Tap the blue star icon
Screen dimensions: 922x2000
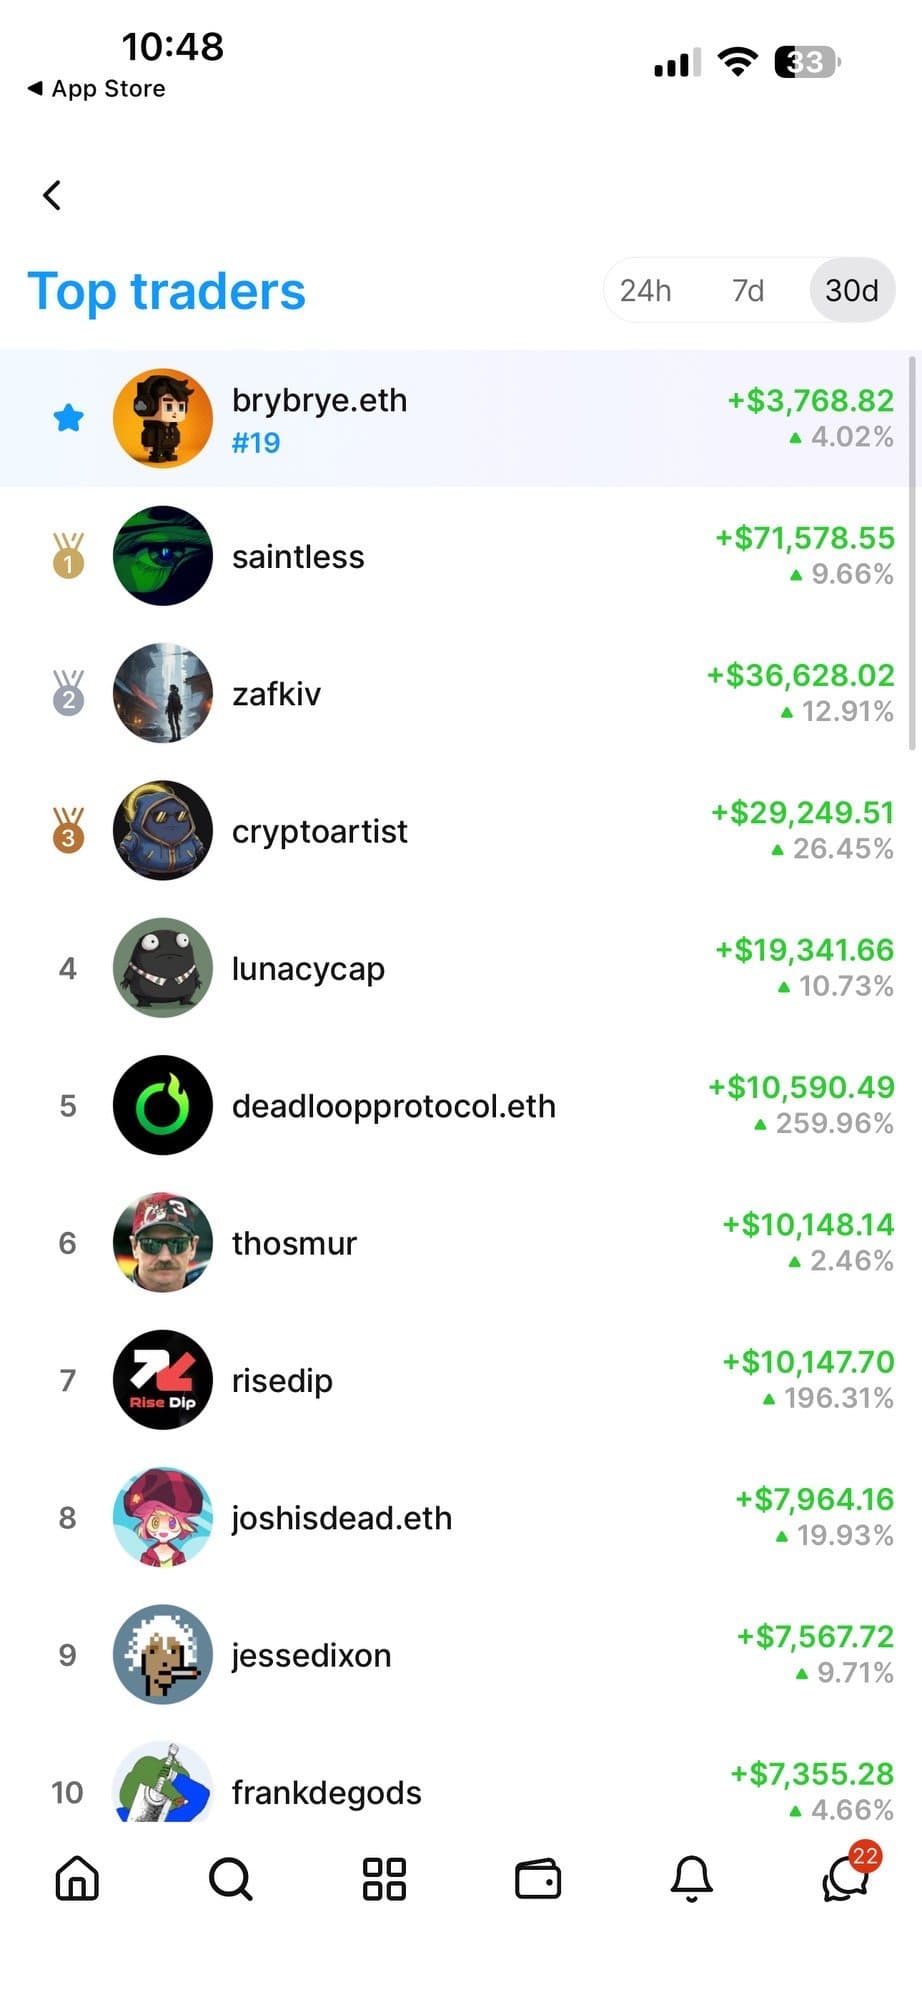[68, 418]
